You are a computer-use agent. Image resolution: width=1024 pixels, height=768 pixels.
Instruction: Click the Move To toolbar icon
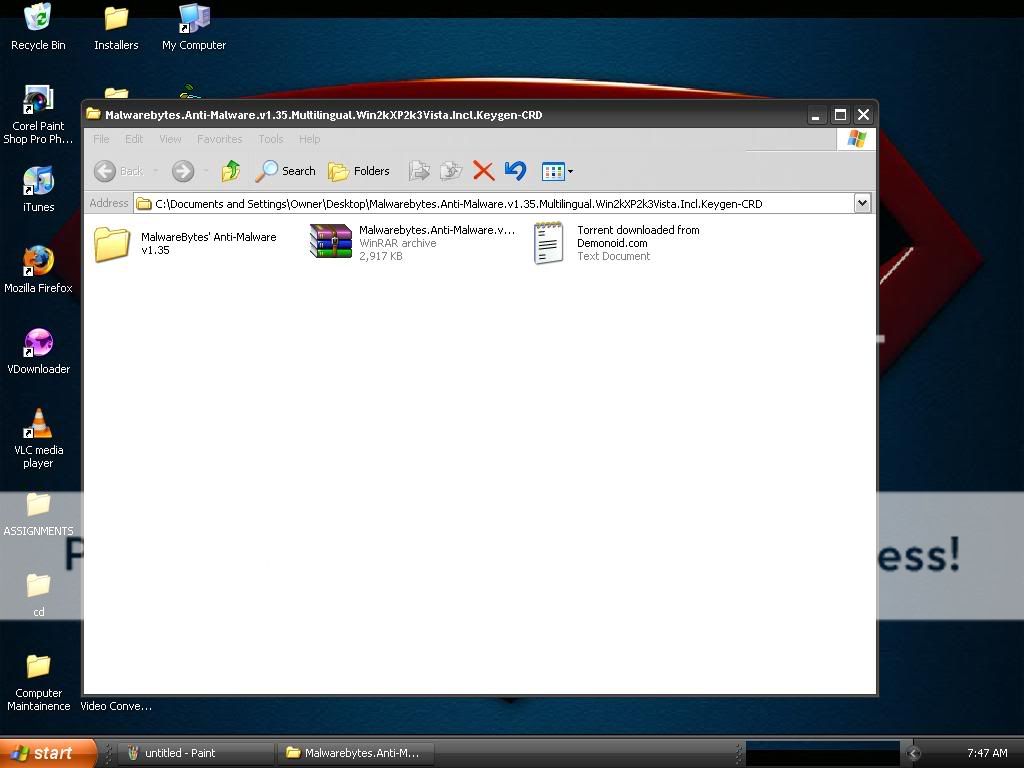pyautogui.click(x=419, y=171)
